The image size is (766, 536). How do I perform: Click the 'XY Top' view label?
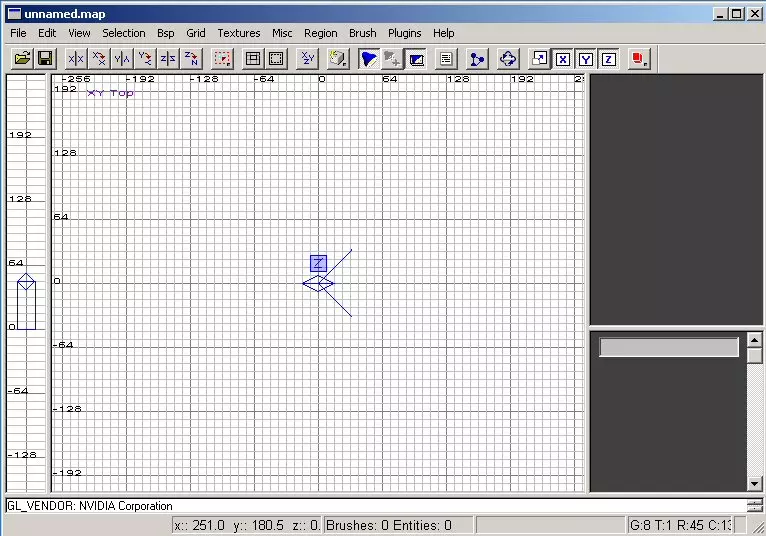coord(110,93)
